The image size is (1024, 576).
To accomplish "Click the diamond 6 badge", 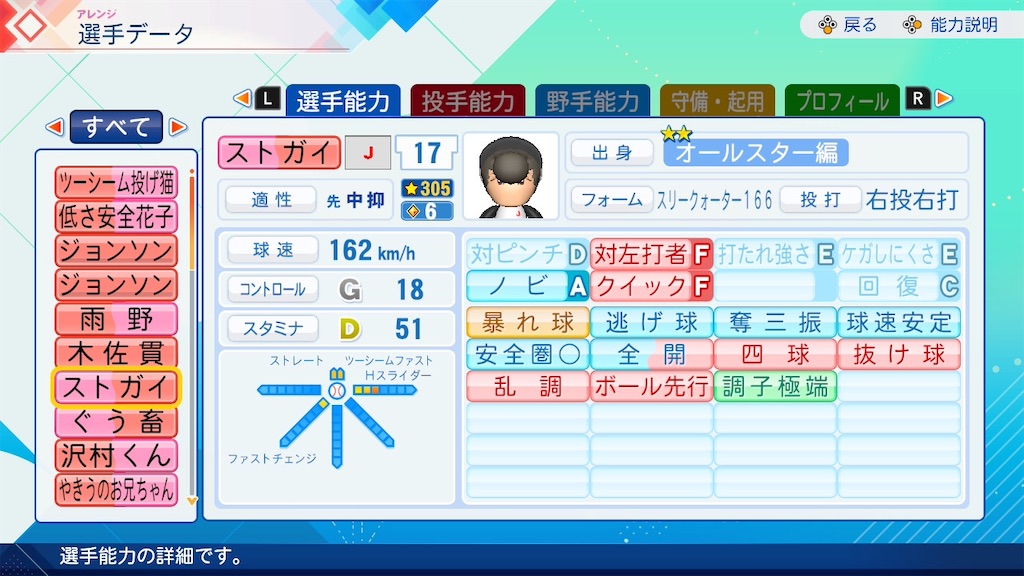I will (427, 211).
